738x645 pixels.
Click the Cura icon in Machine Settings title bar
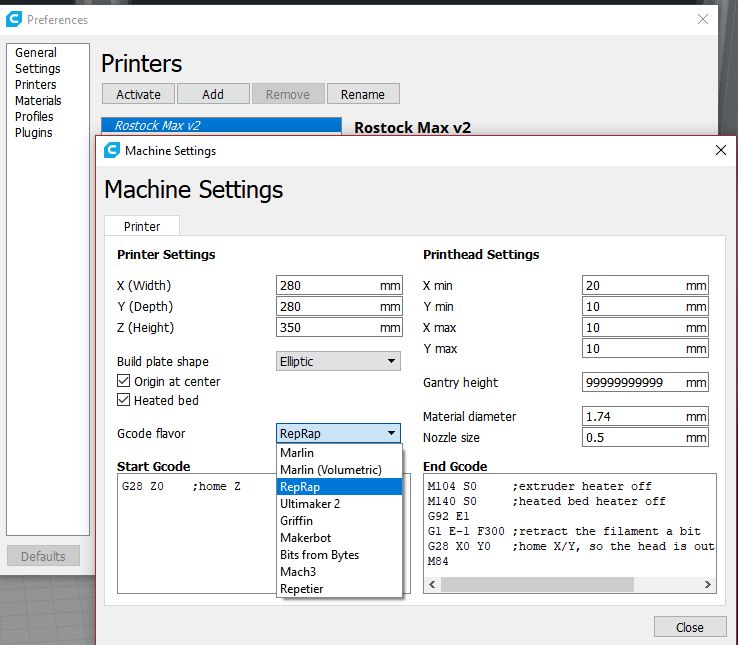point(113,151)
